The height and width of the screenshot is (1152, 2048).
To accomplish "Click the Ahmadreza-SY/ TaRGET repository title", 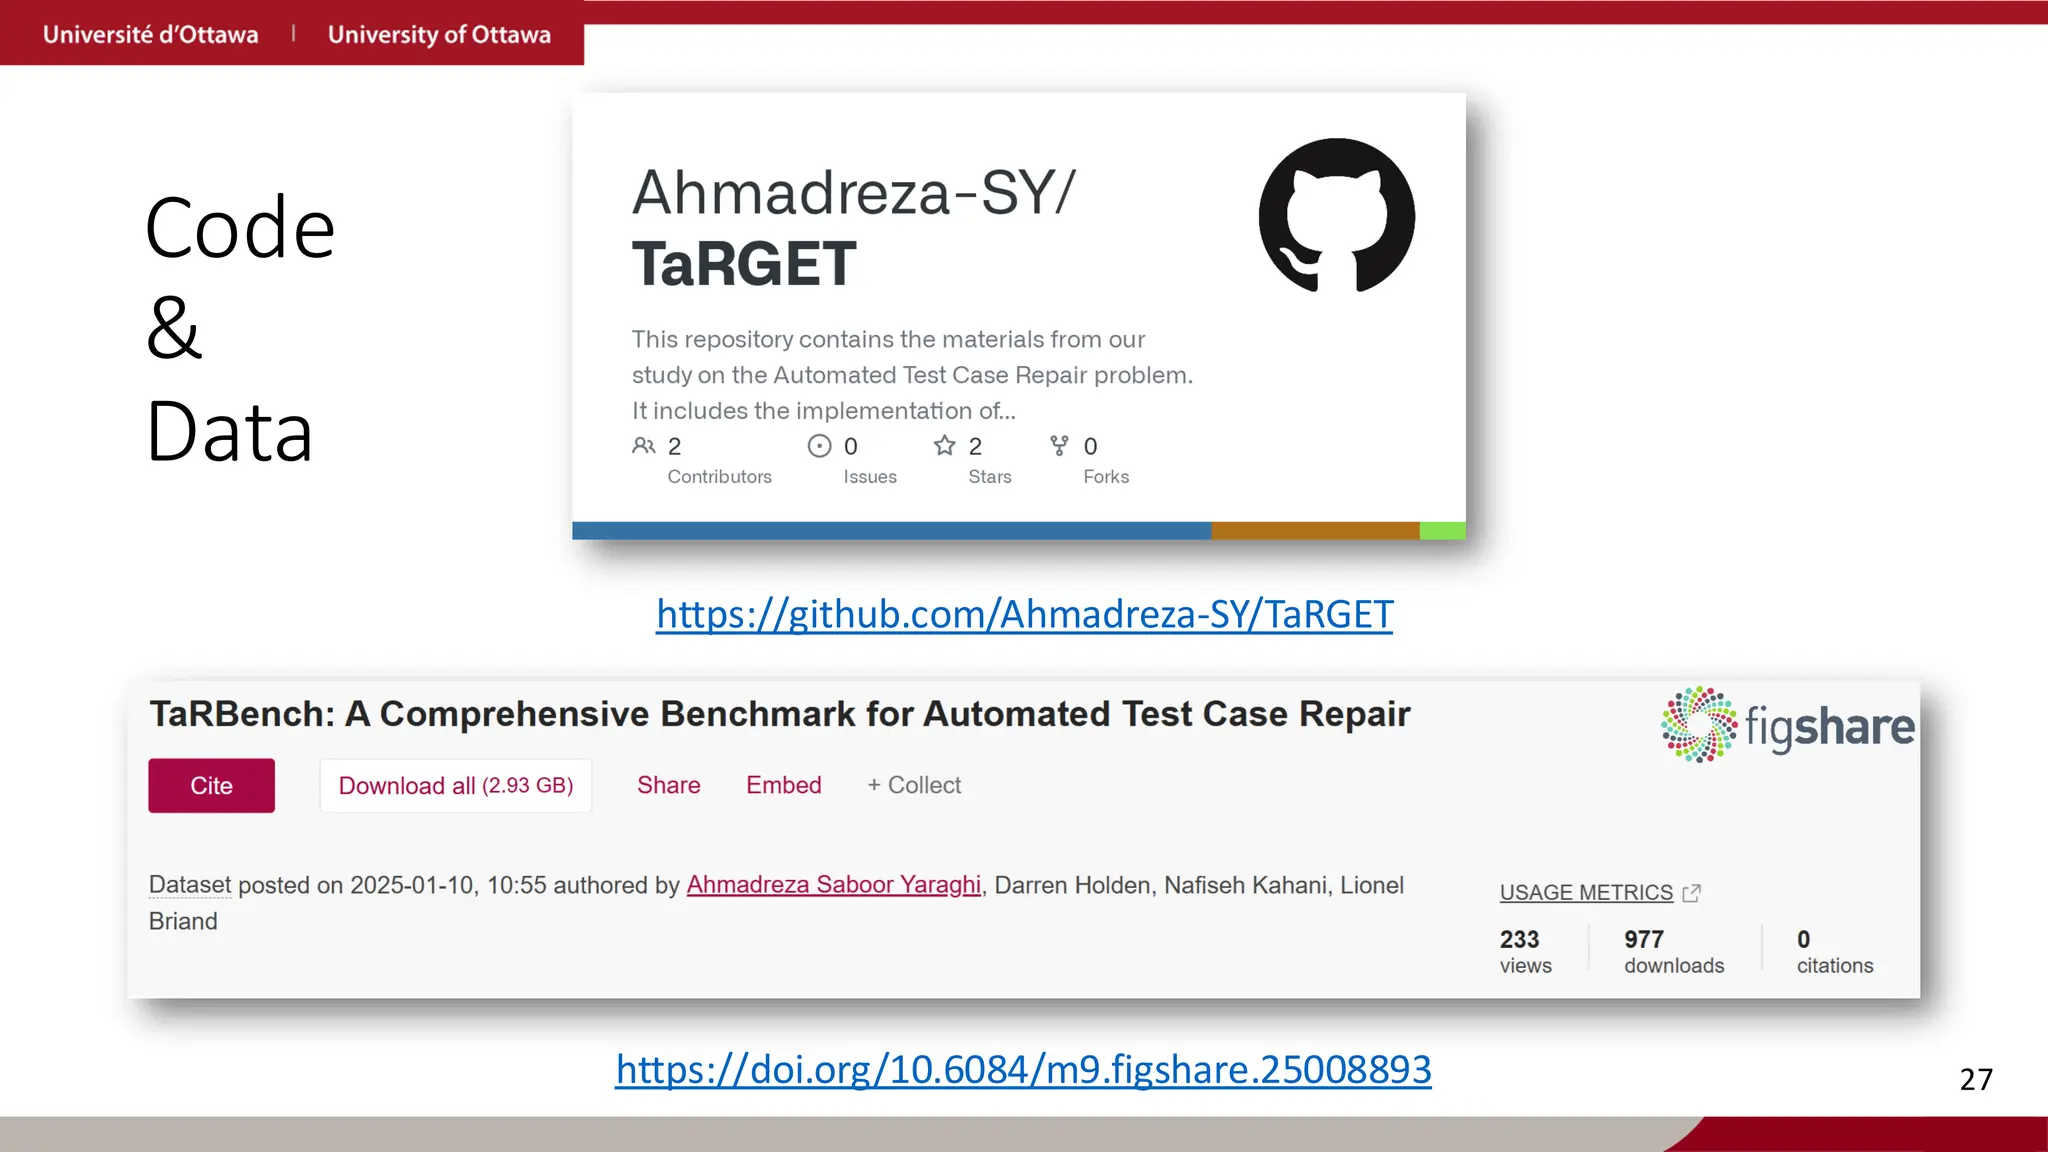I will tap(853, 228).
